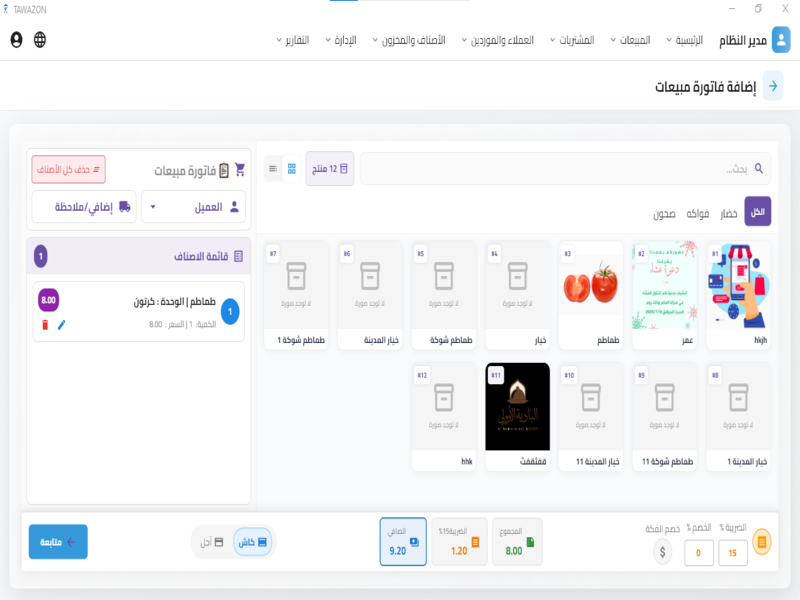Image resolution: width=800 pixels, height=600 pixels.
Task: Select كاش as the payment method
Action: click(253, 541)
